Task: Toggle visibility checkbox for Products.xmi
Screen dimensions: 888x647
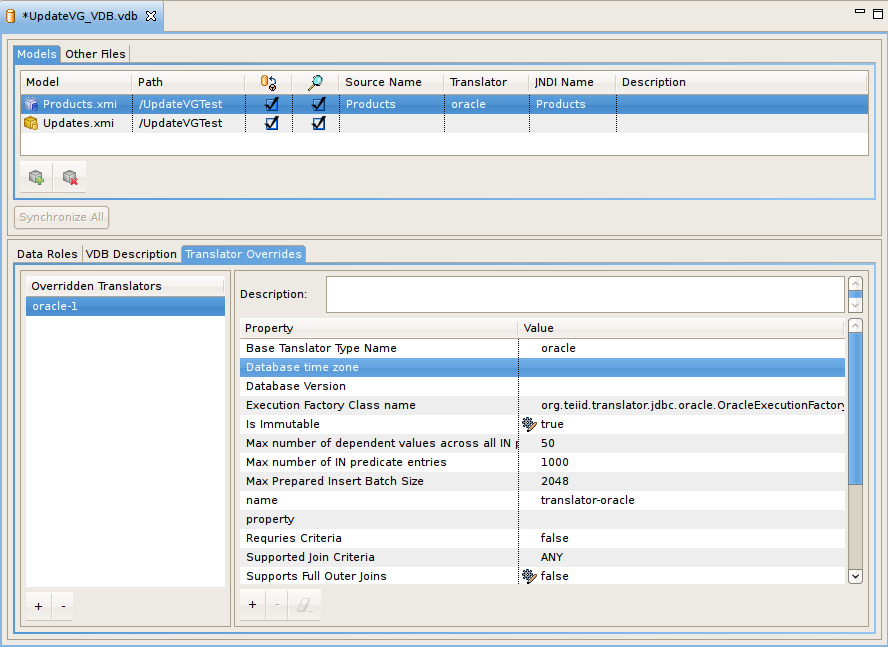Action: 319,104
